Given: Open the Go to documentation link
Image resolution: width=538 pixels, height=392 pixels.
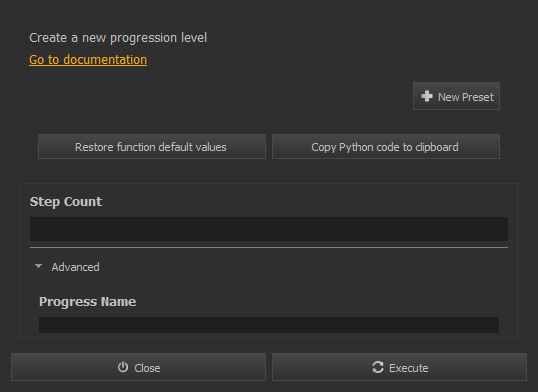Looking at the screenshot, I should point(88,60).
